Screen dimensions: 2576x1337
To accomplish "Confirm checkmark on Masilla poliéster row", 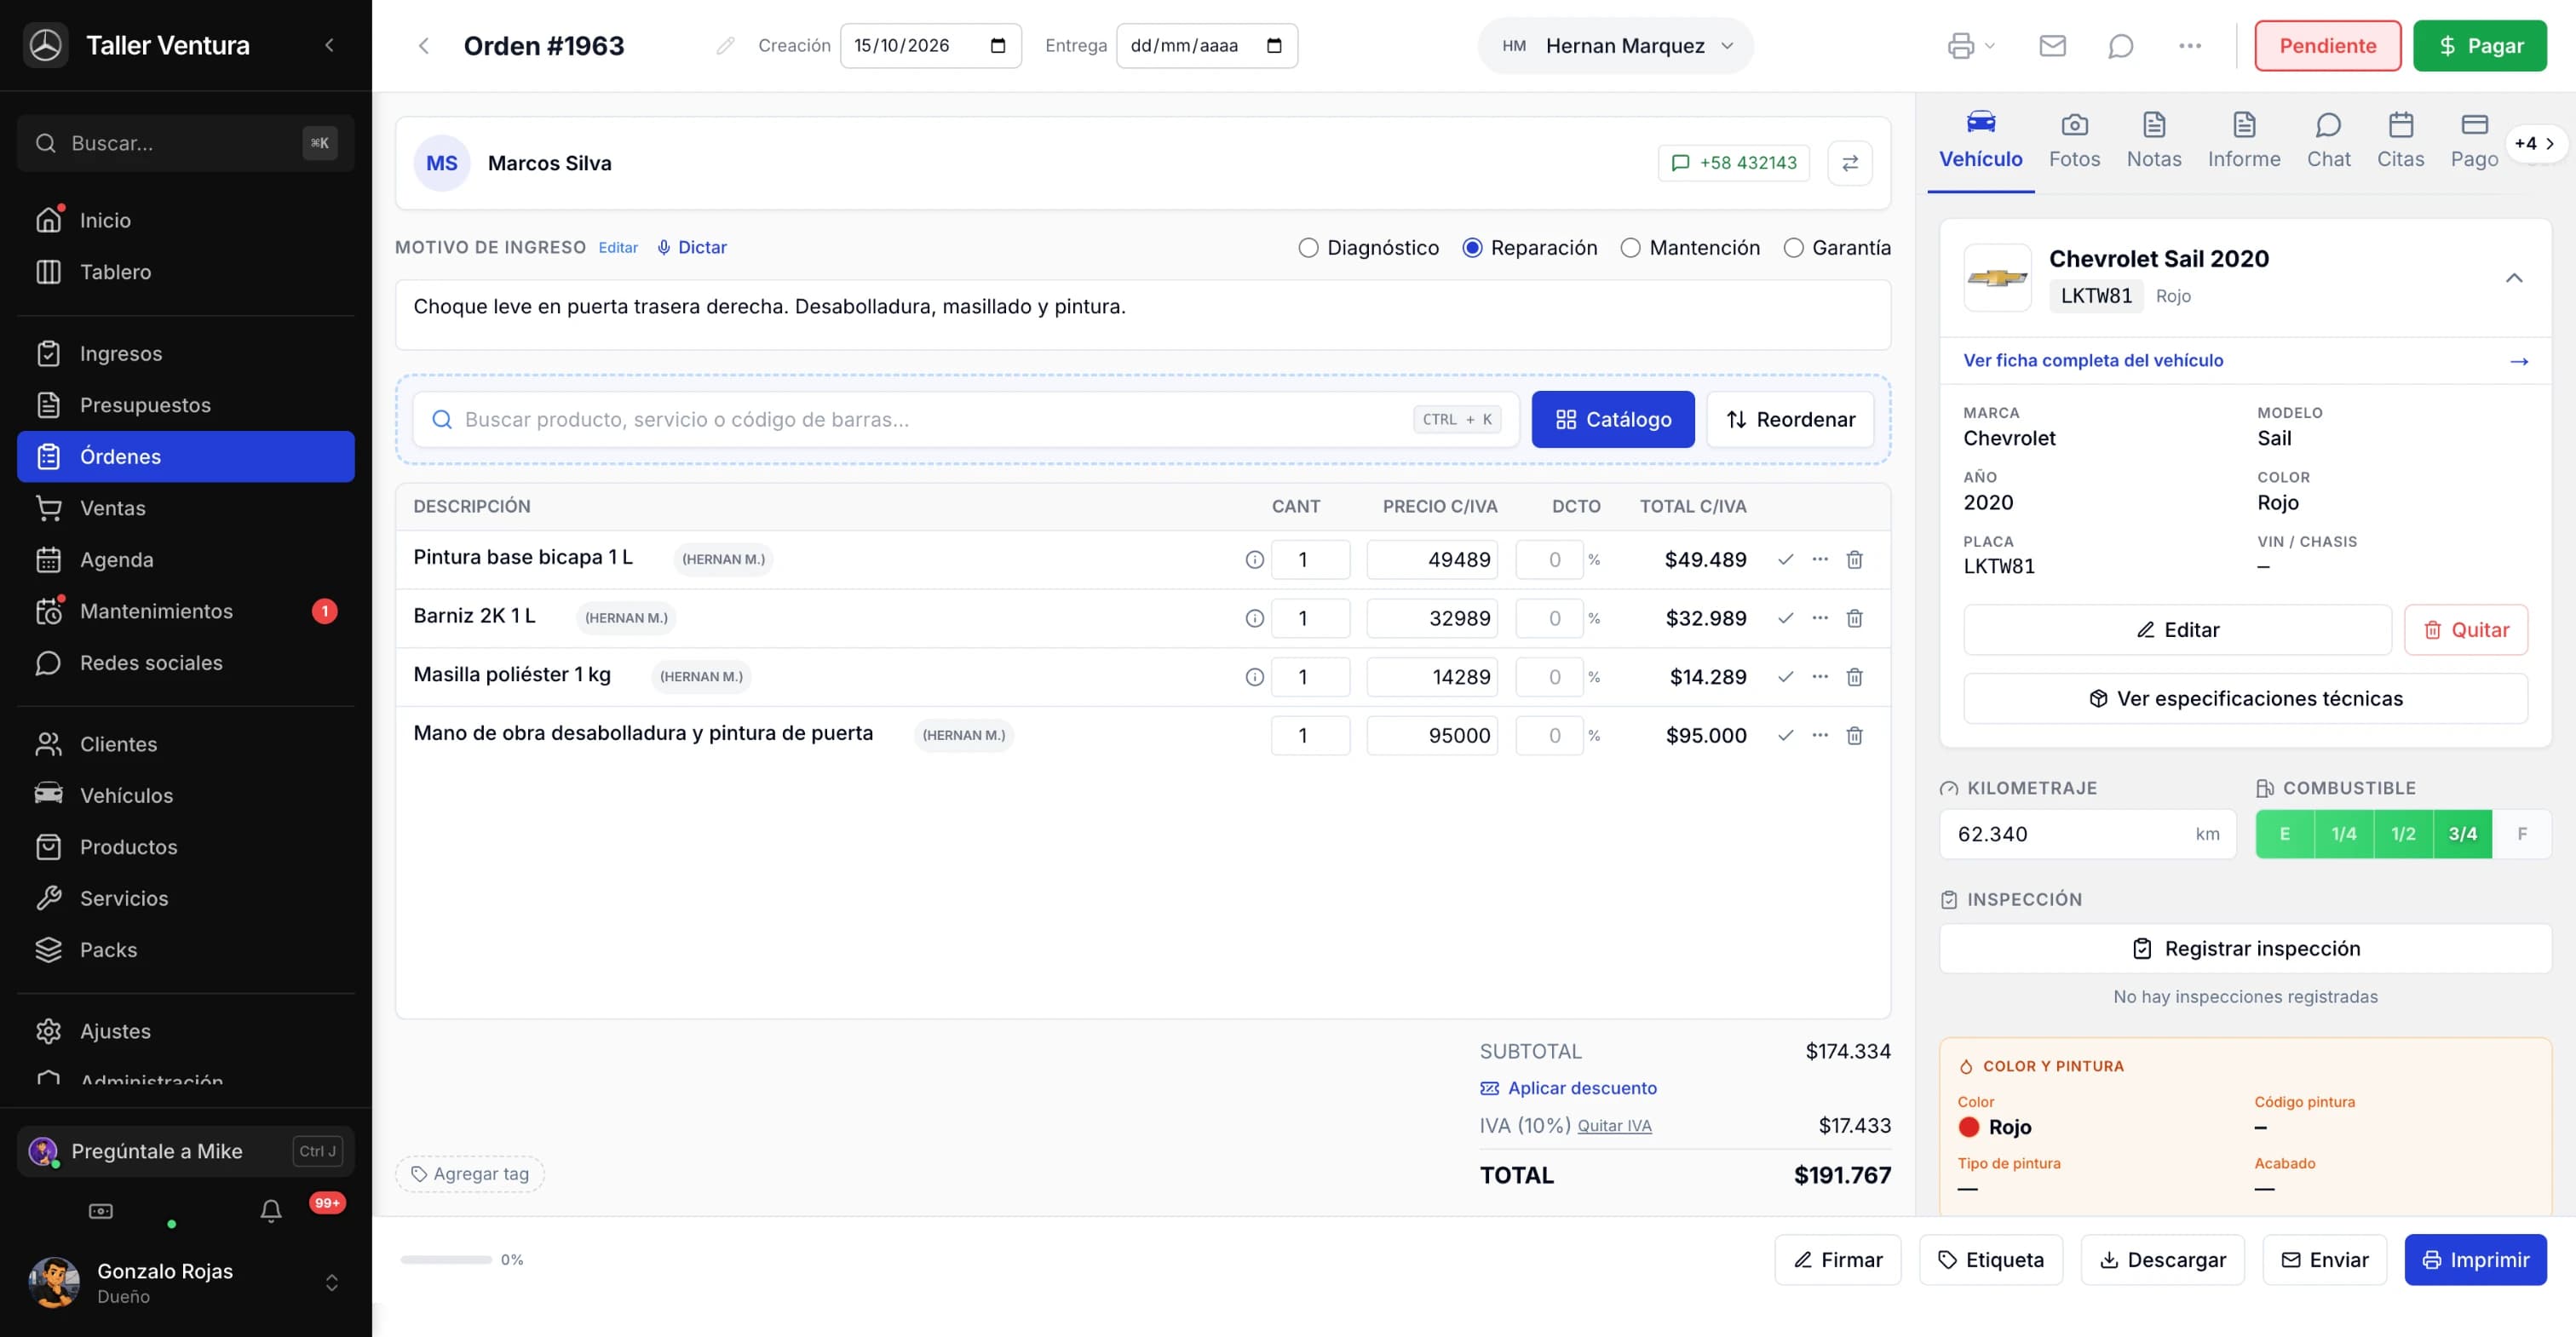I will tap(1785, 677).
